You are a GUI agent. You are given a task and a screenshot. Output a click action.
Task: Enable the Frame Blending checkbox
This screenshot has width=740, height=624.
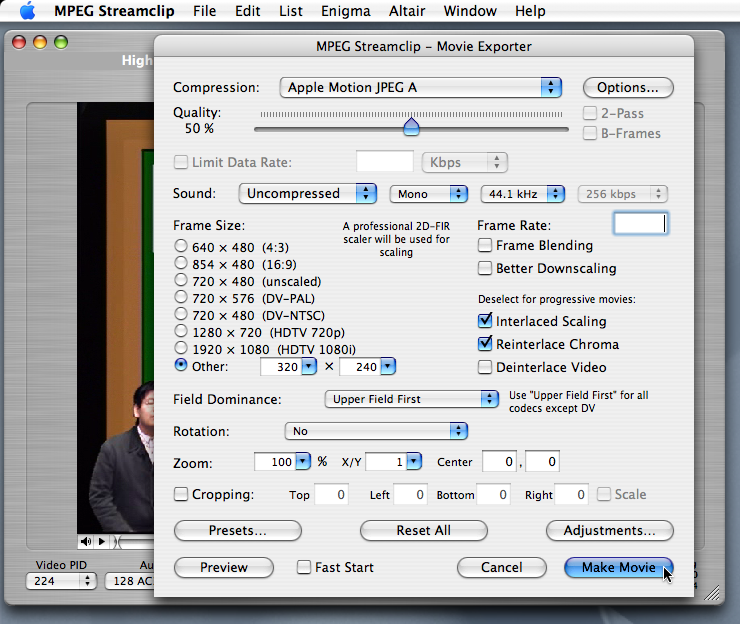485,246
